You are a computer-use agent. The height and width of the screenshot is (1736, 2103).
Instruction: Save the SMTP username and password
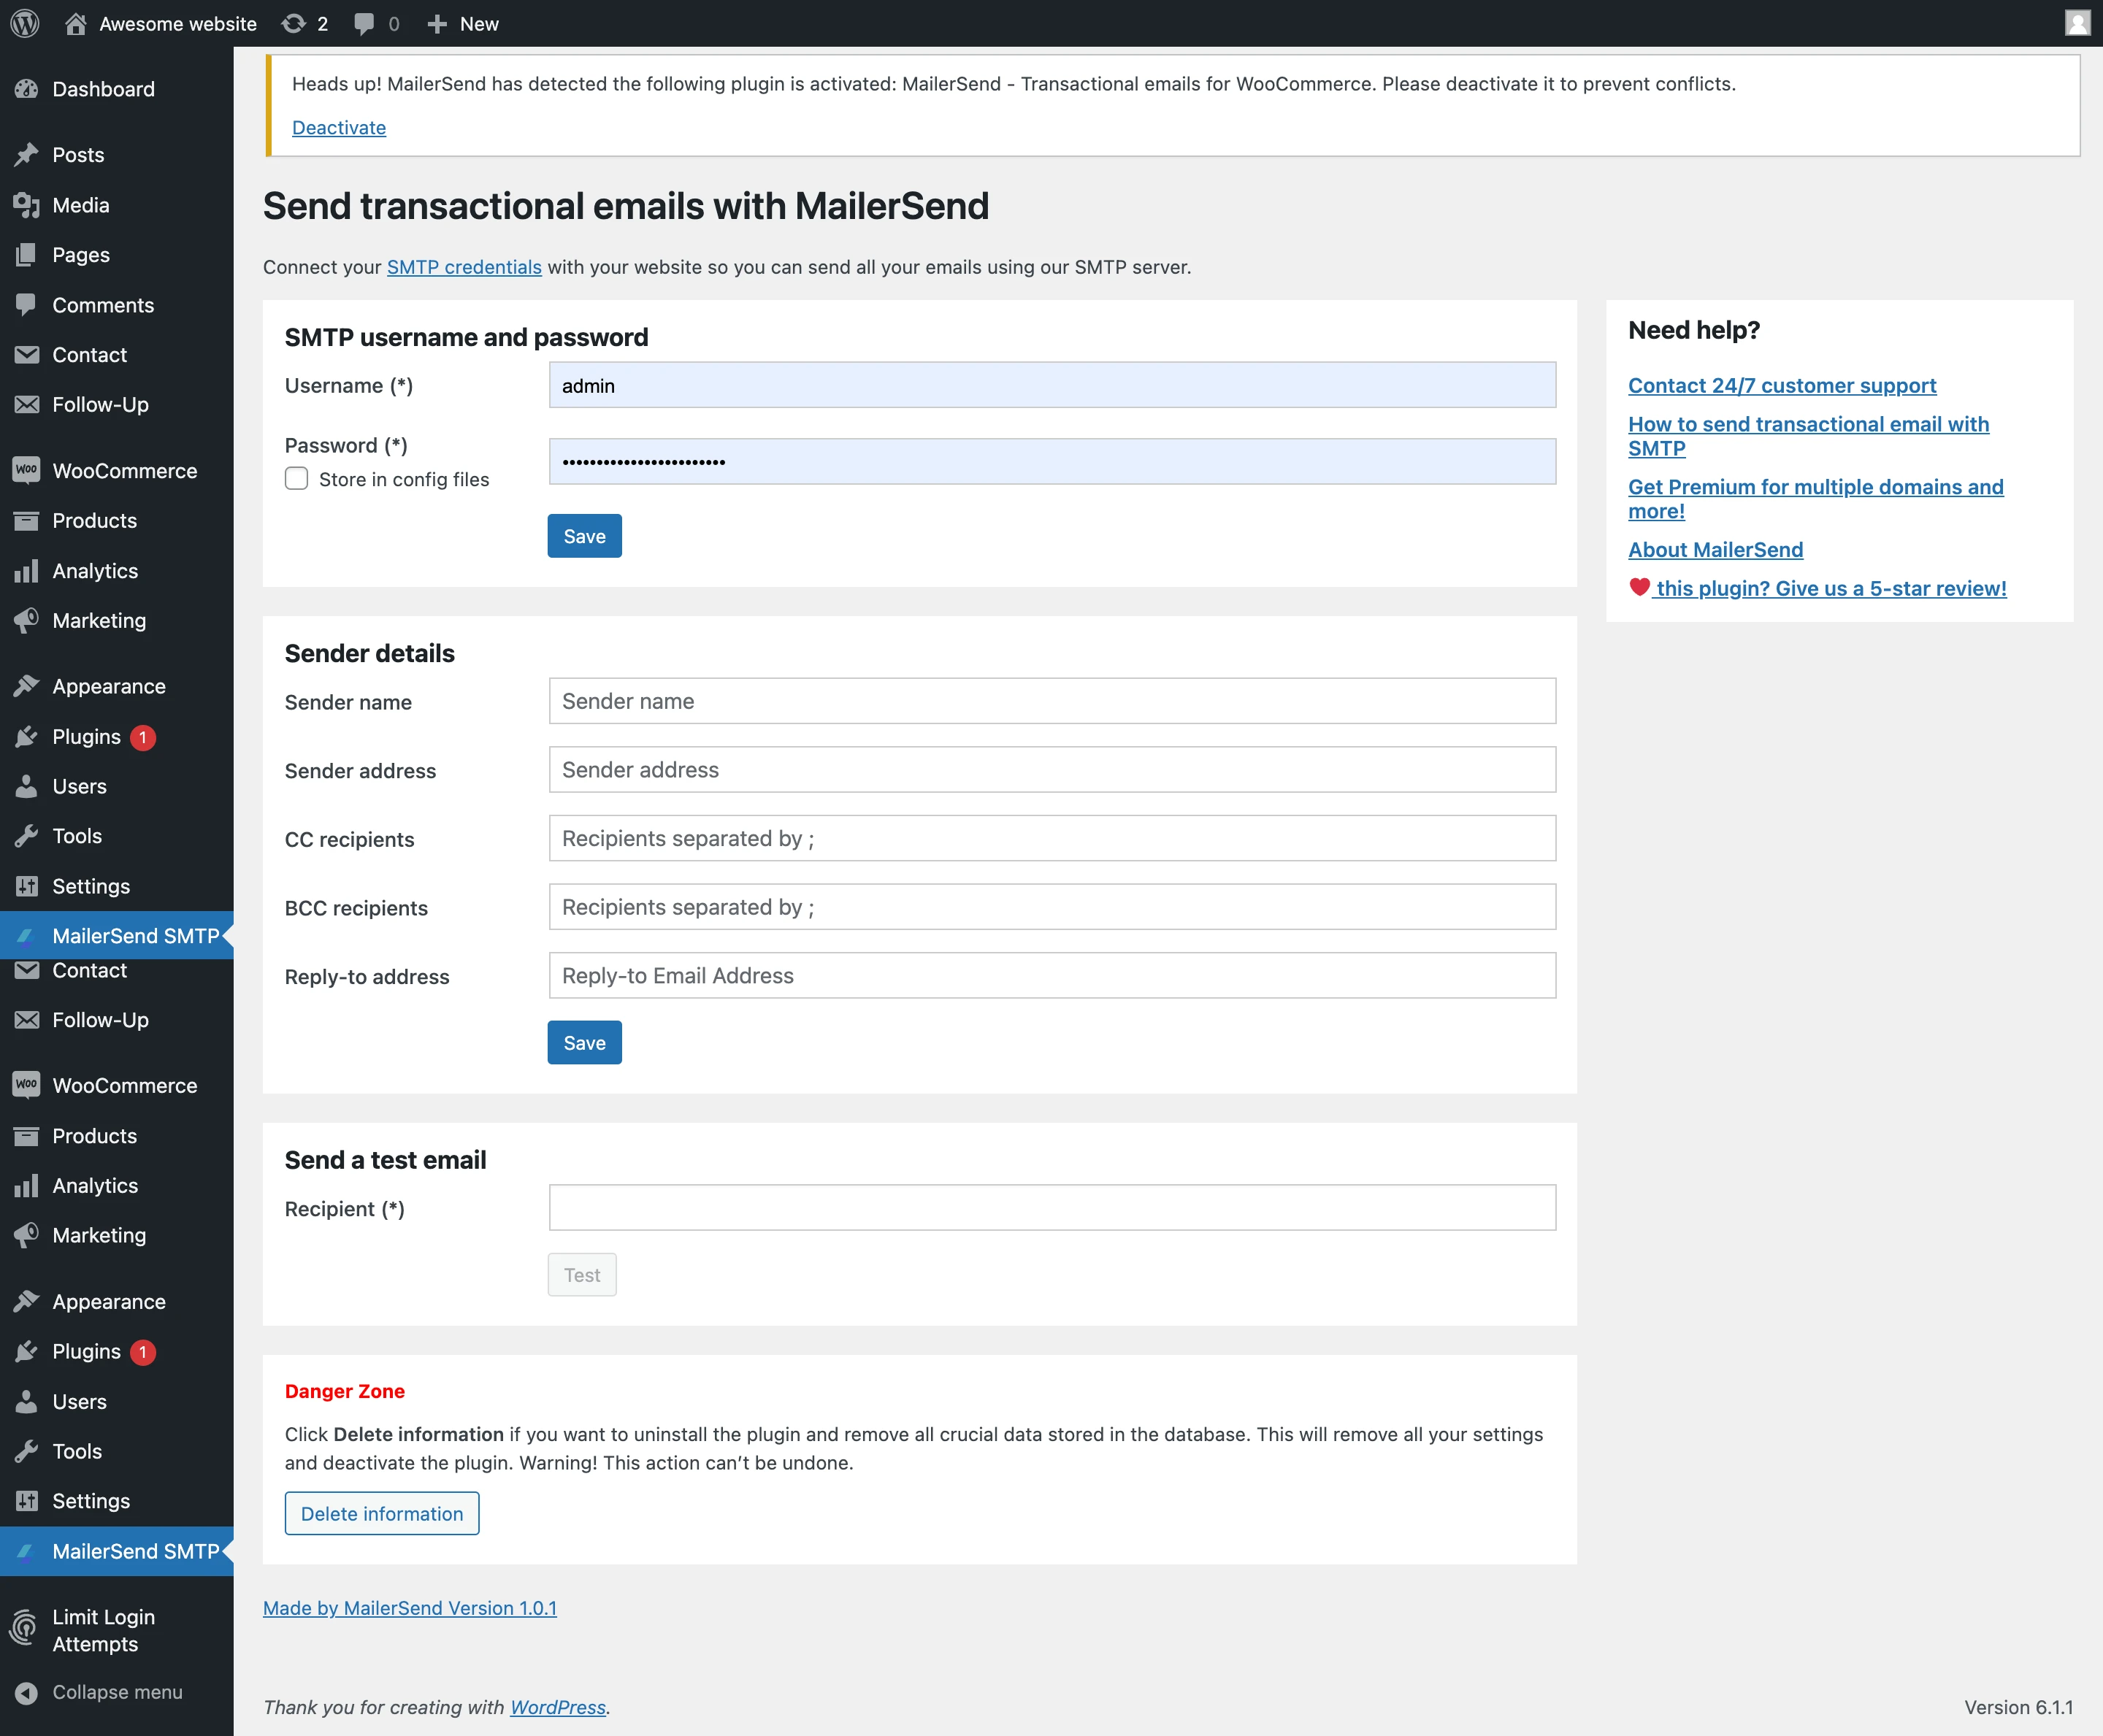click(584, 536)
